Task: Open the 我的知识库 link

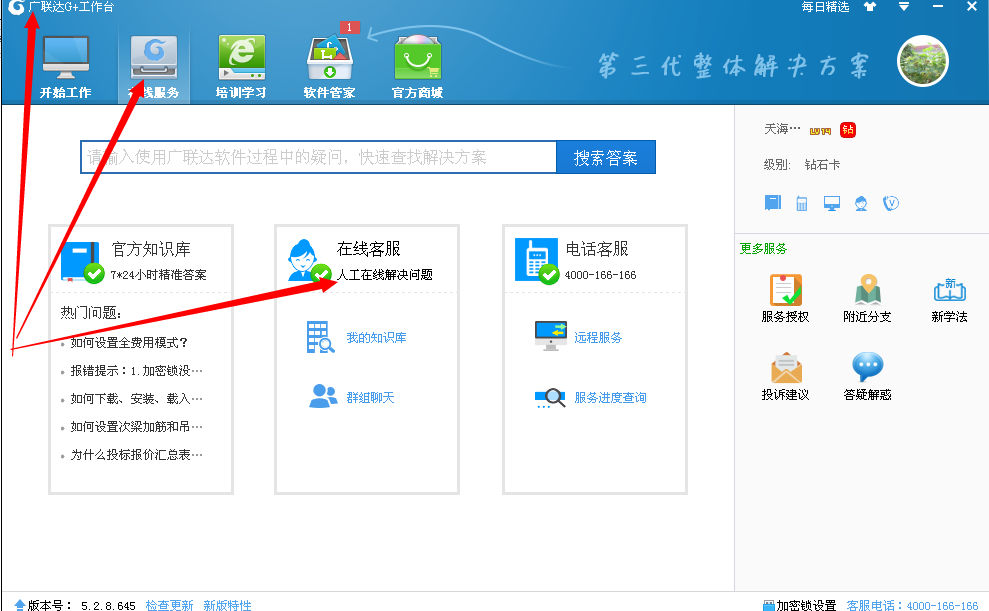Action: [377, 338]
